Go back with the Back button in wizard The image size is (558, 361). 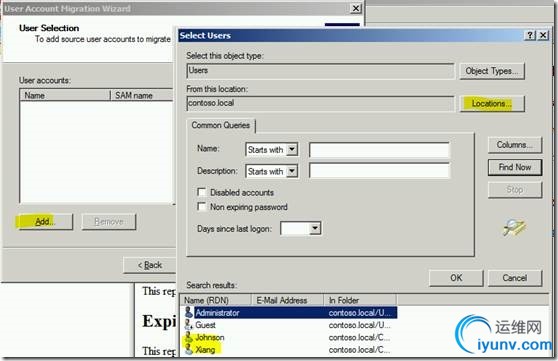coord(150,265)
